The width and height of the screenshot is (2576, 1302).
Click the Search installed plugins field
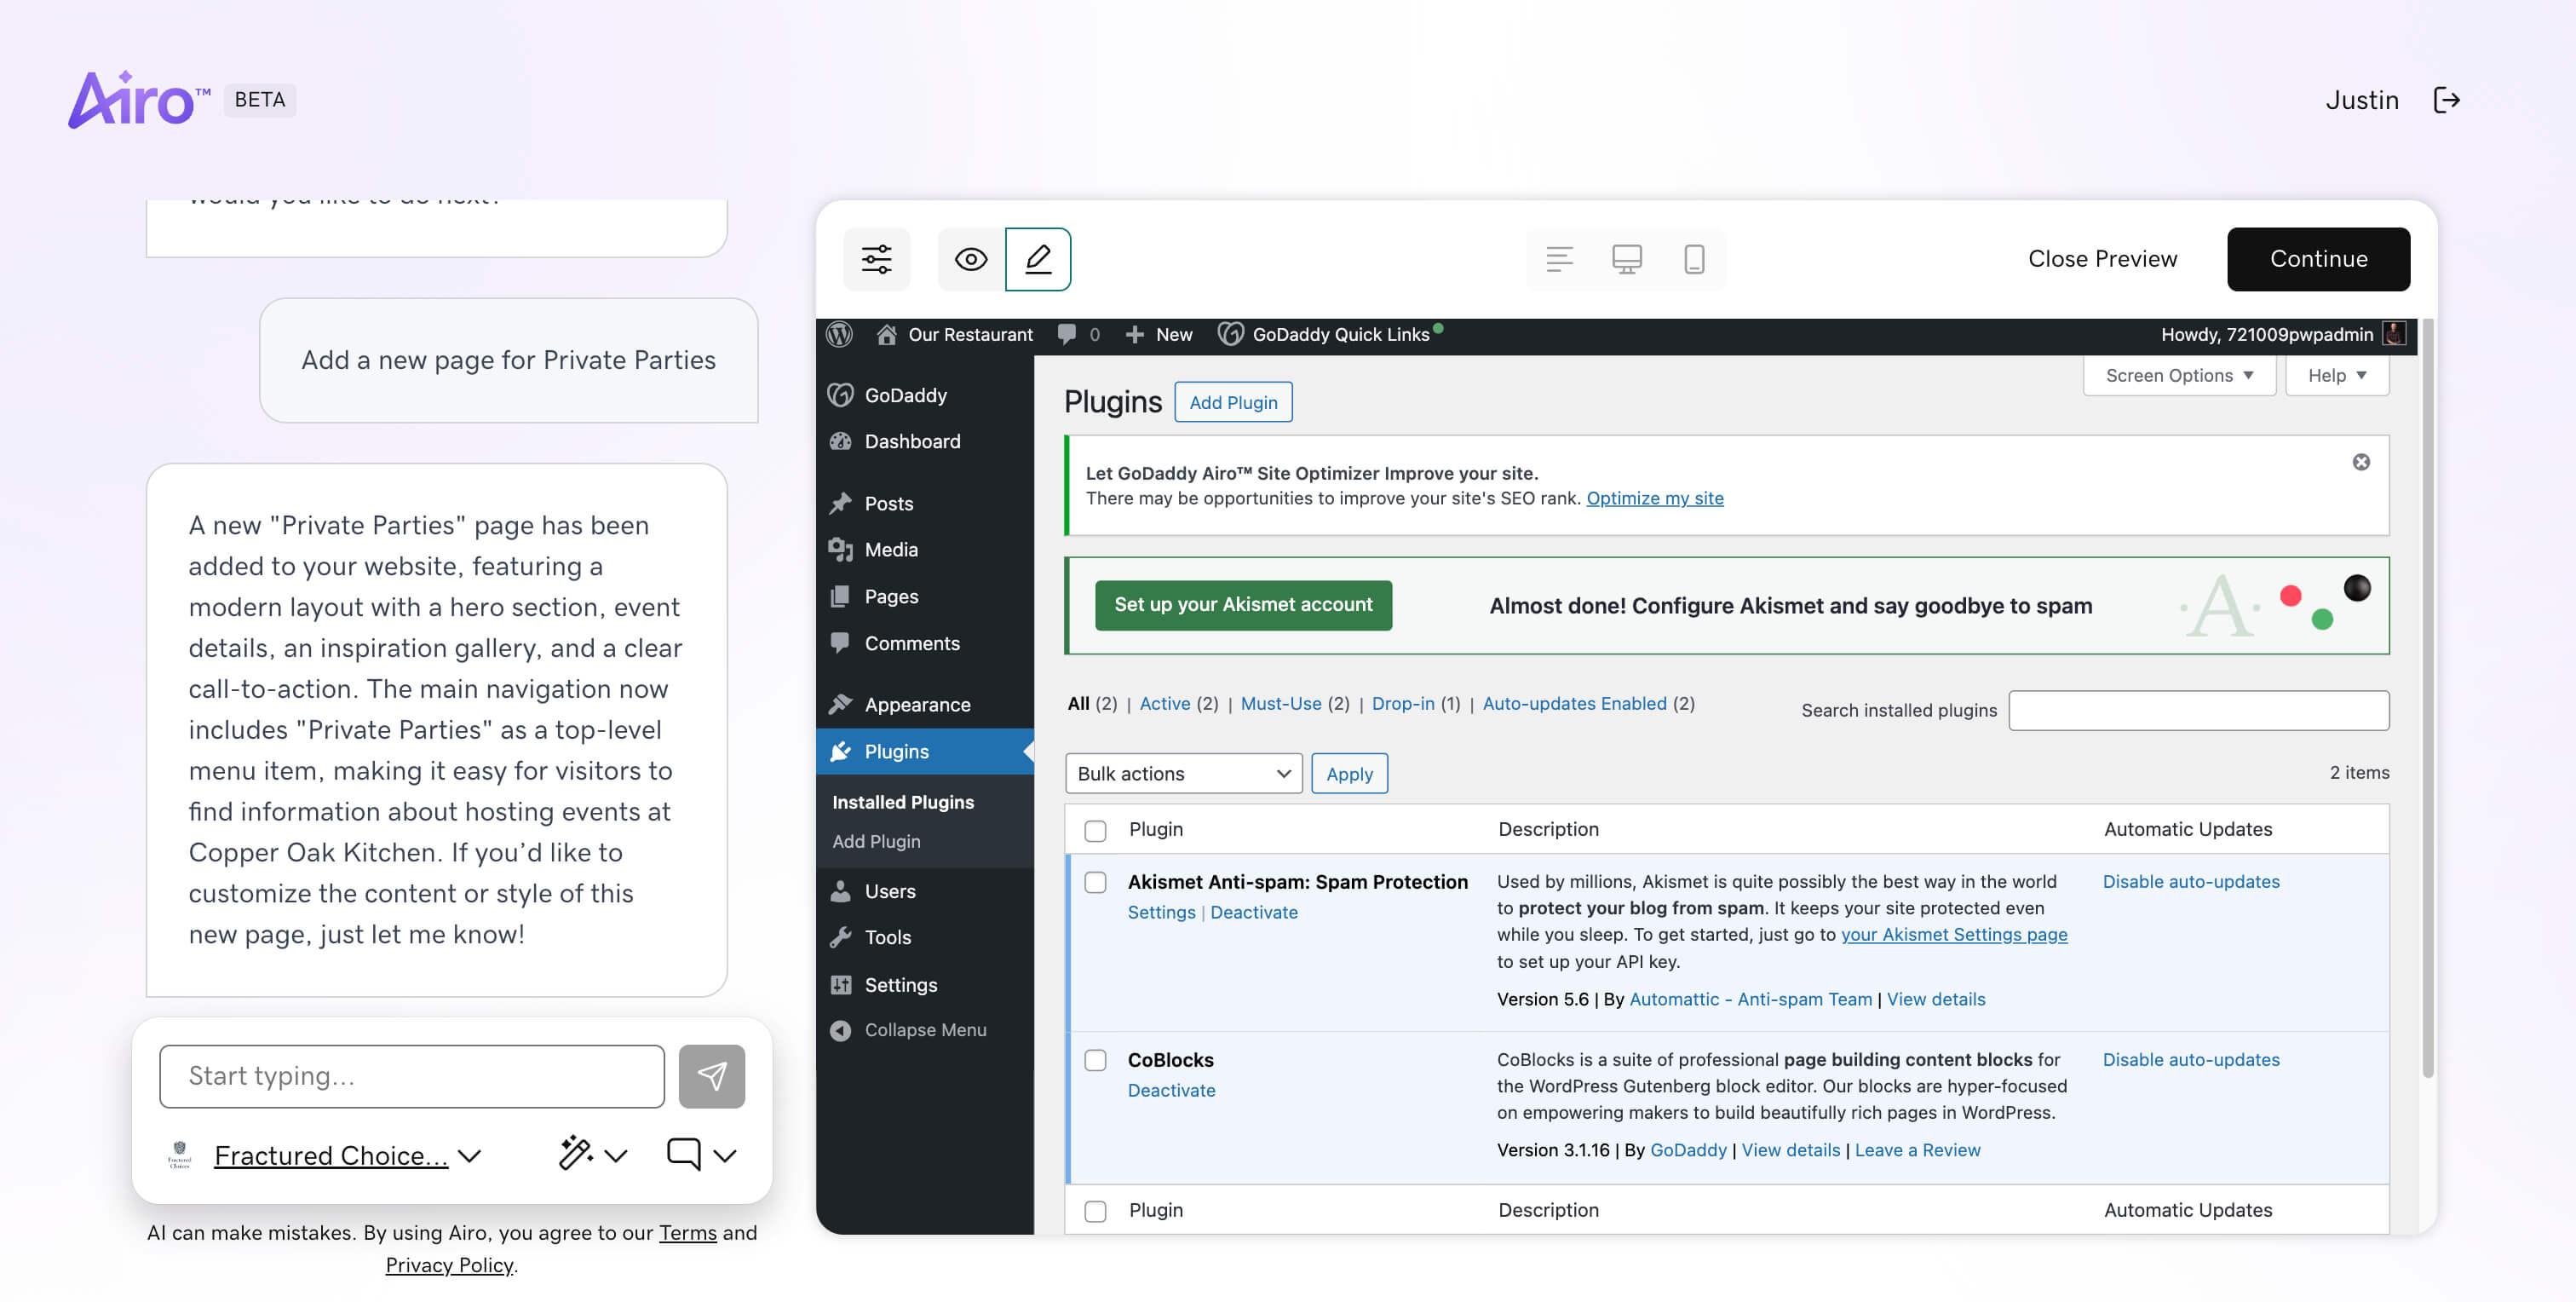coord(2197,710)
